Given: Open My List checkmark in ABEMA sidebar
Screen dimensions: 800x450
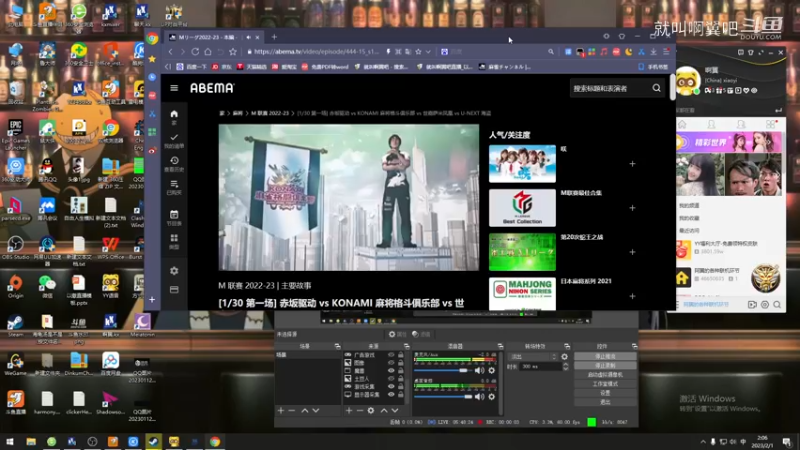Looking at the screenshot, I should tap(174, 140).
